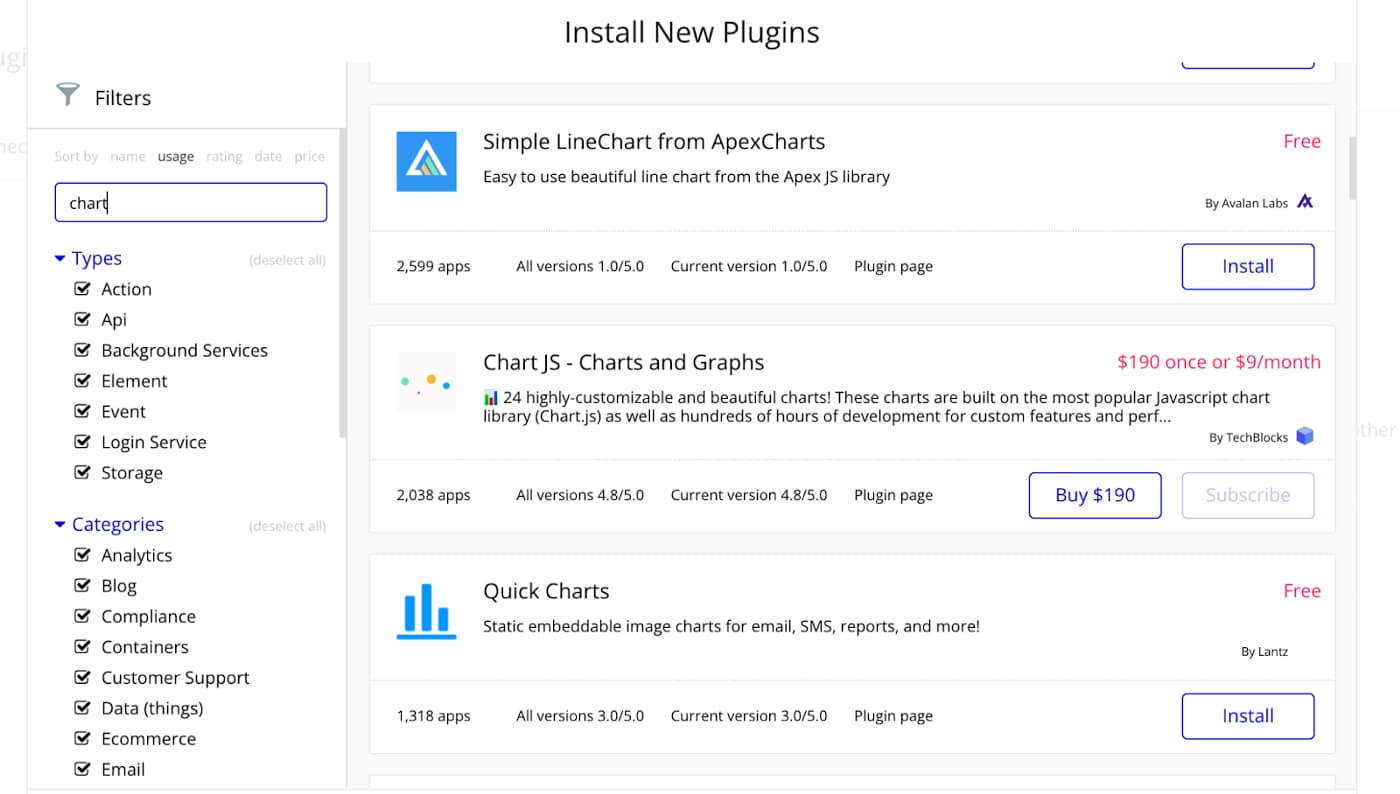1400x794 pixels.
Task: Uncheck the Action type checkbox
Action: point(83,289)
